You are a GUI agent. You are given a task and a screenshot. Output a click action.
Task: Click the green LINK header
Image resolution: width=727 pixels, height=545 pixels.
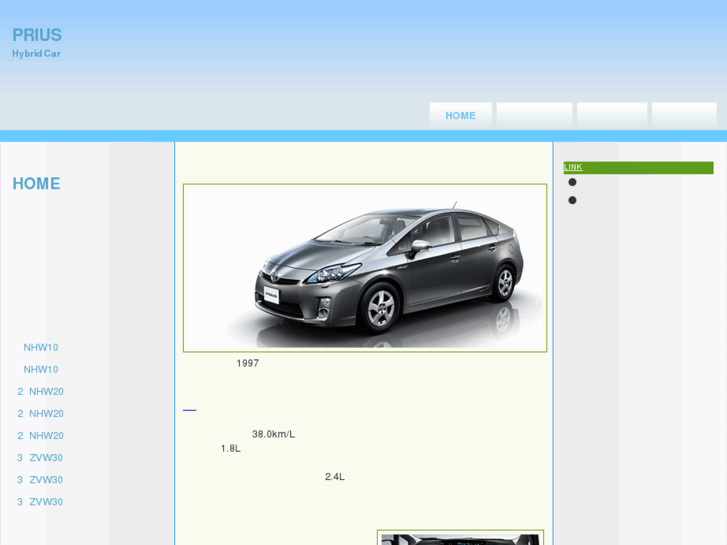[638, 167]
